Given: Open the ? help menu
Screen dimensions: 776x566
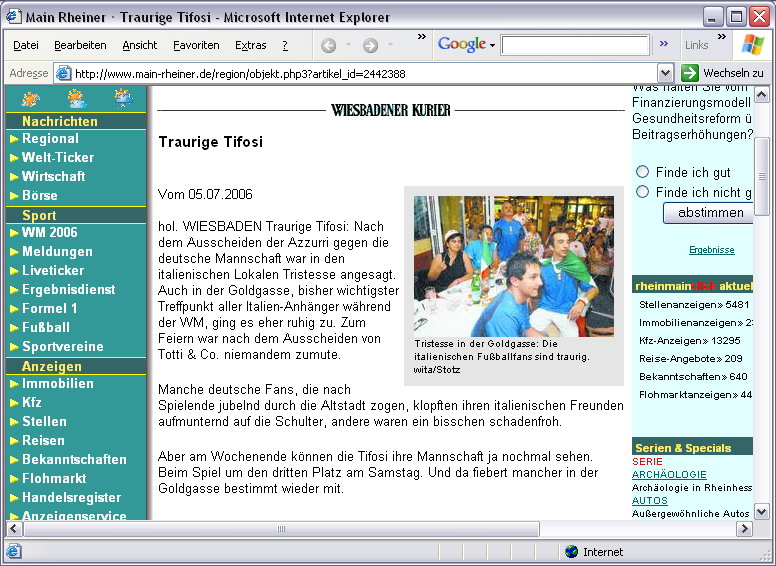Looking at the screenshot, I should click(285, 46).
